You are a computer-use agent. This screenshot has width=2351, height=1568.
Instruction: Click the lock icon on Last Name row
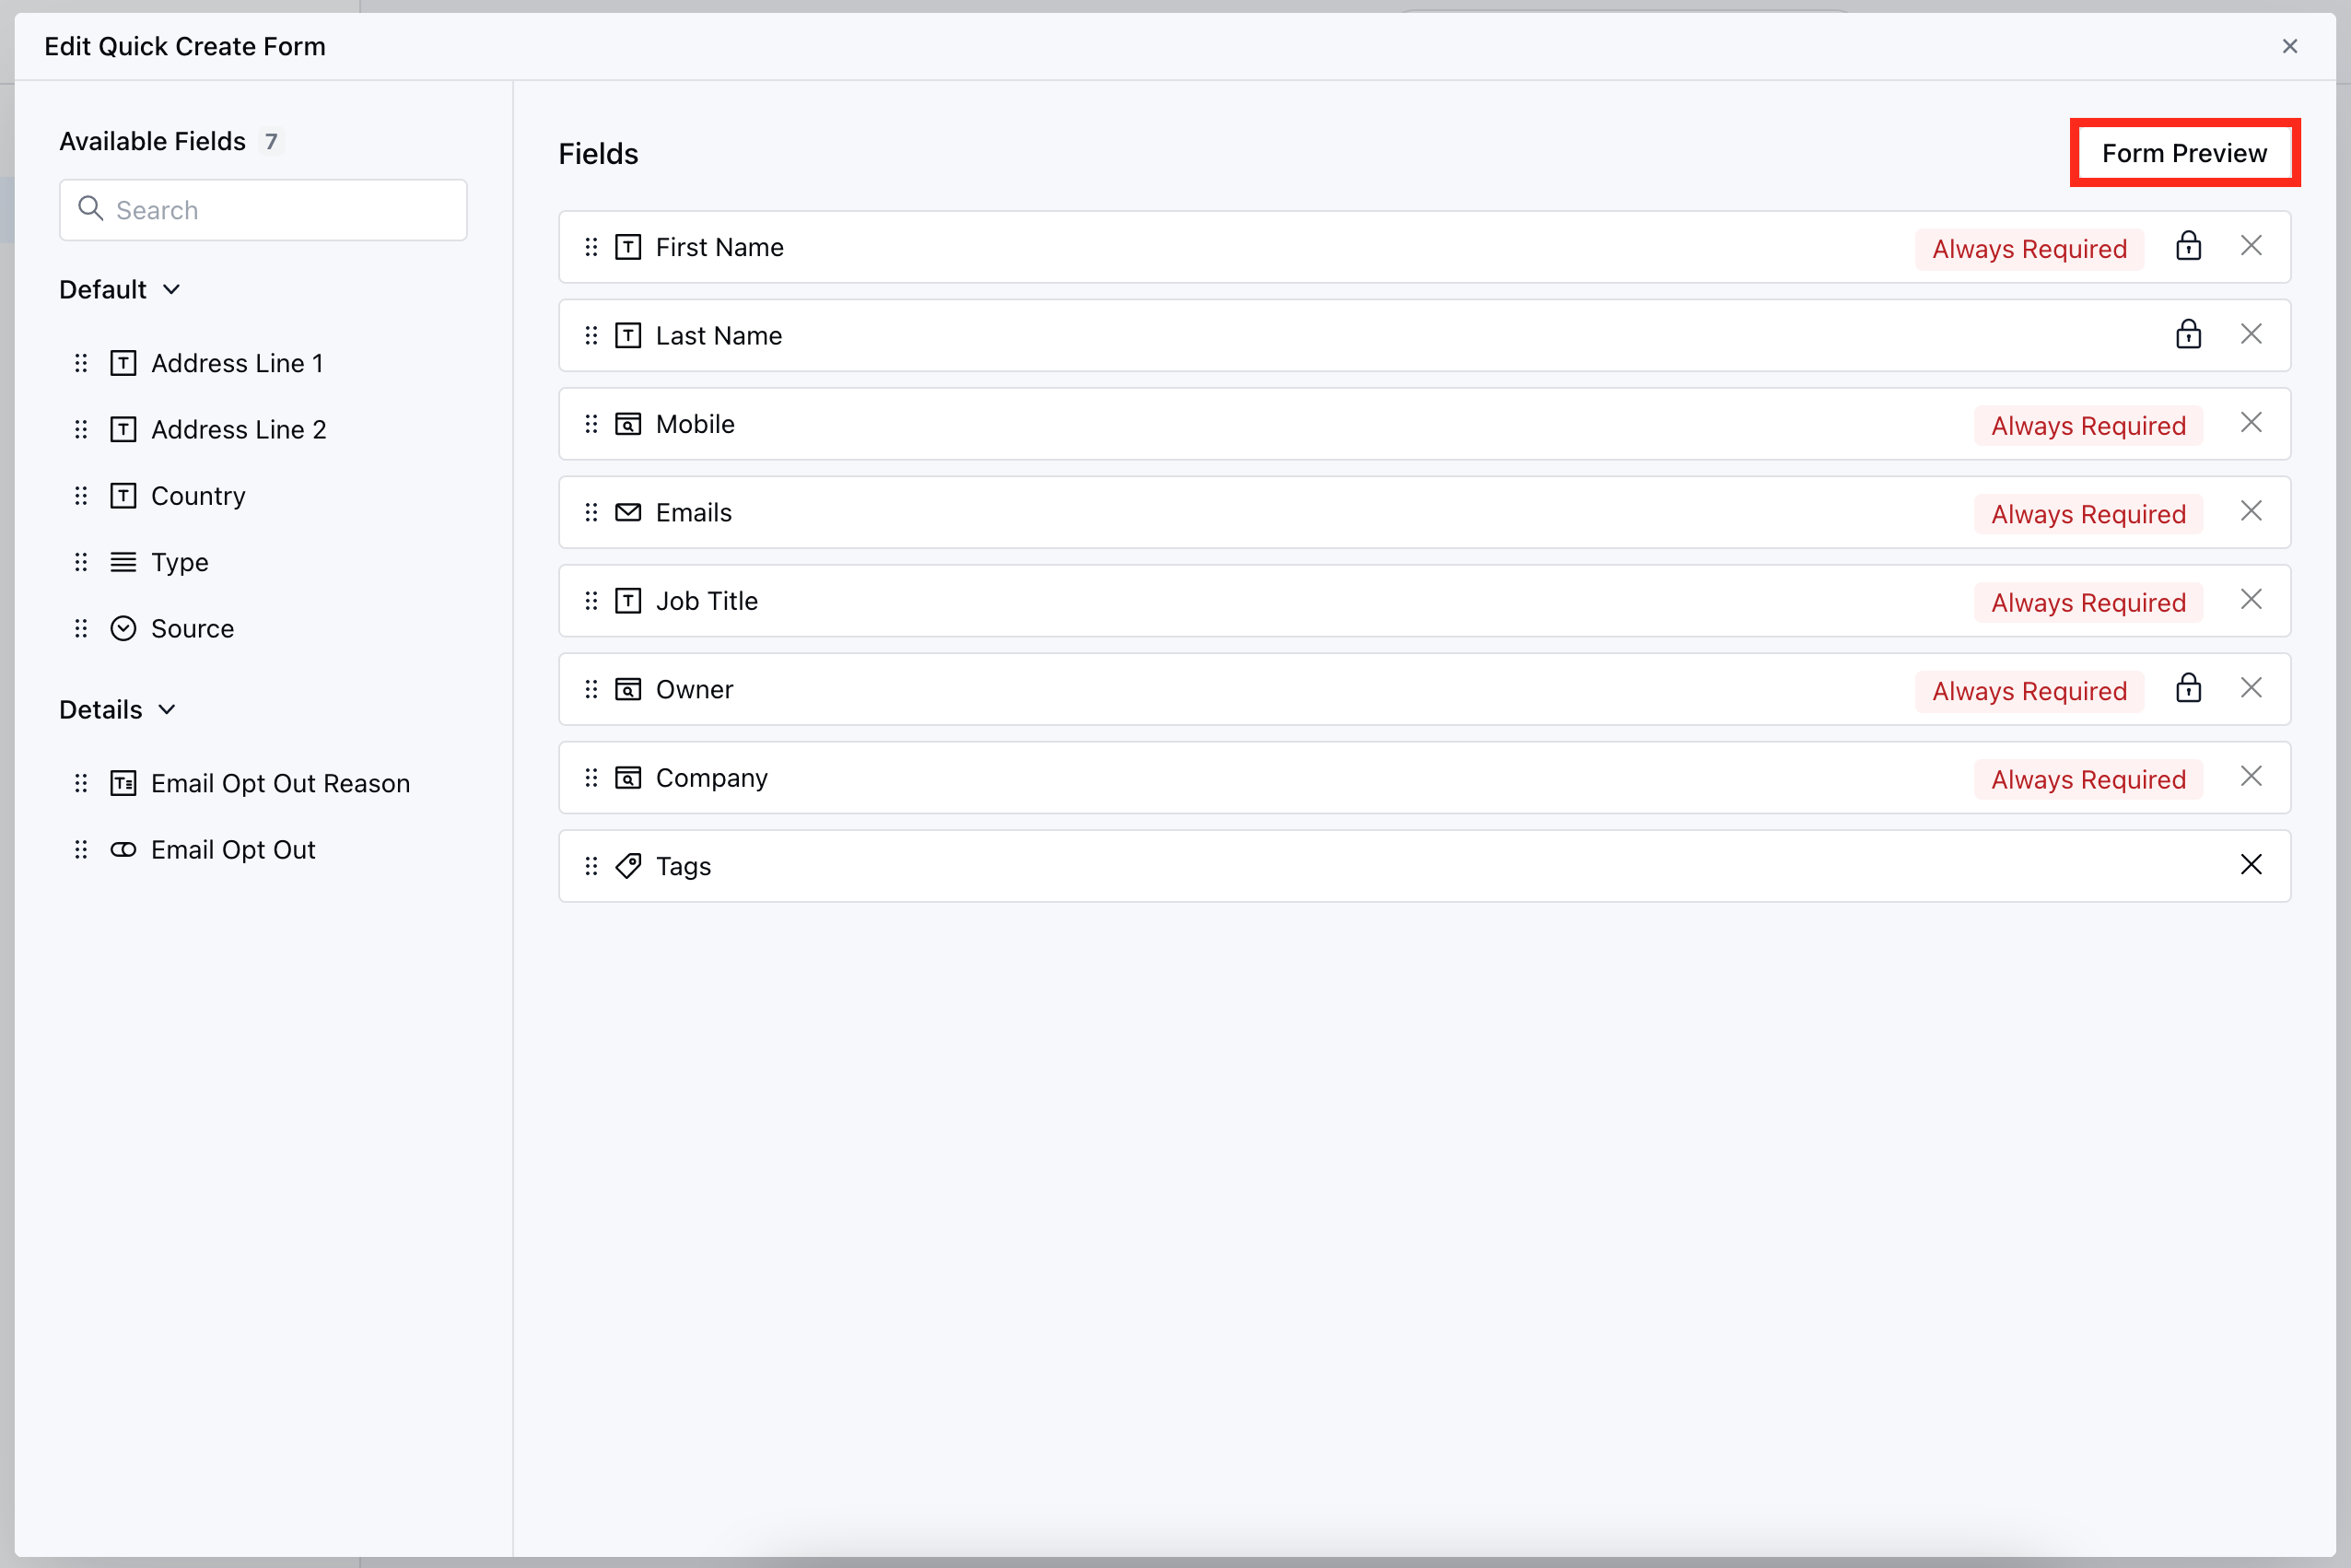[x=2188, y=334]
